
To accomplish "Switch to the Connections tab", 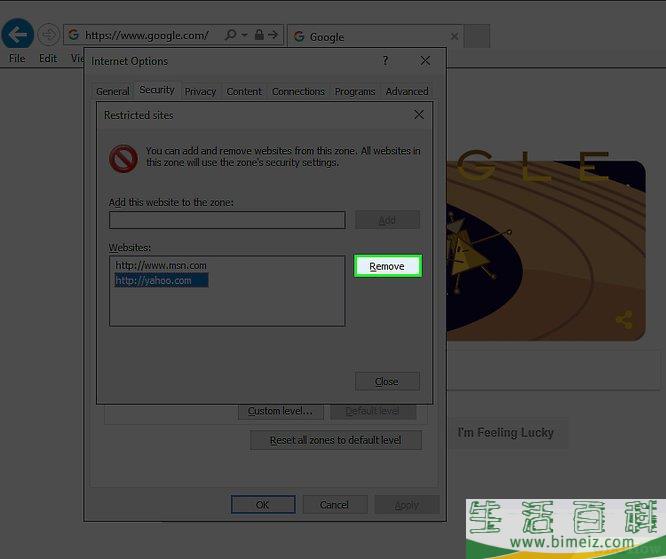I will point(298,91).
